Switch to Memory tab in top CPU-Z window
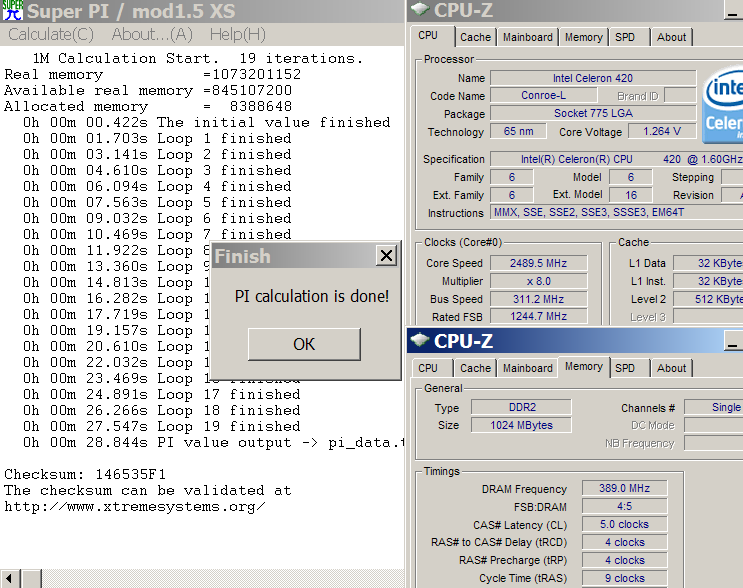This screenshot has height=588, width=743. pos(583,37)
